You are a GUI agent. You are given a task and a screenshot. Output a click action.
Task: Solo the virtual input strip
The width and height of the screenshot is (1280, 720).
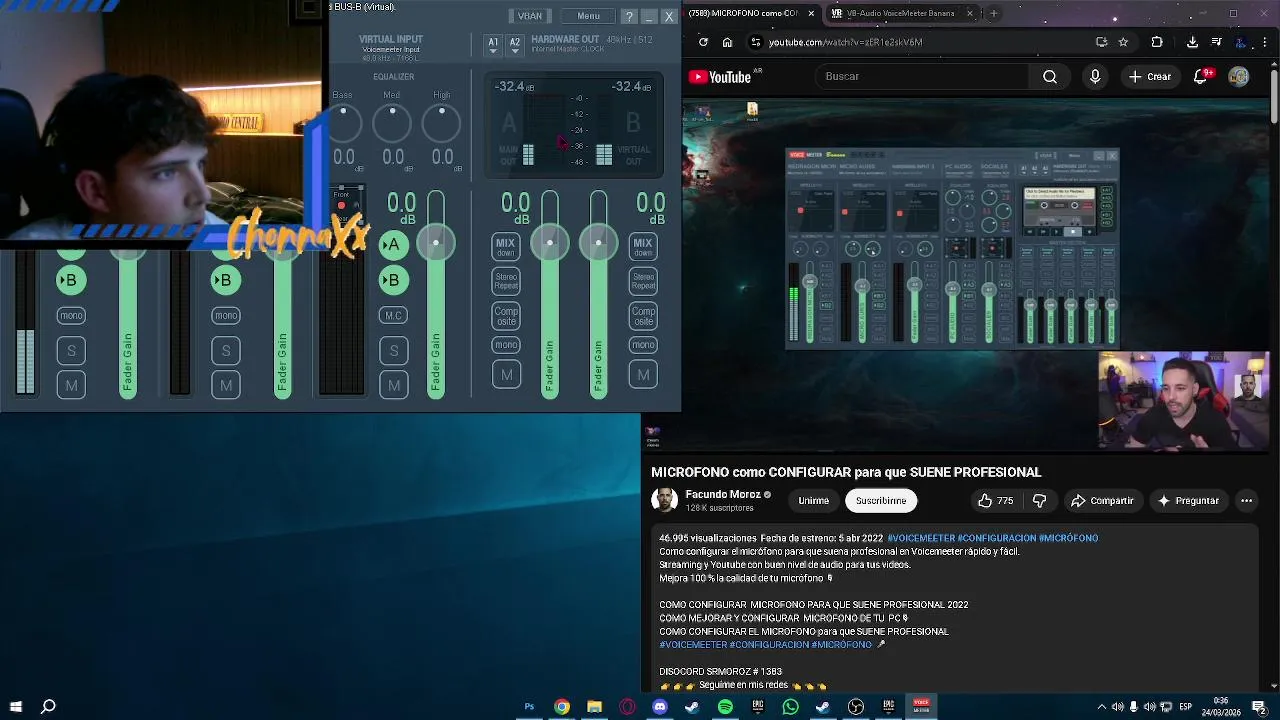coord(393,351)
